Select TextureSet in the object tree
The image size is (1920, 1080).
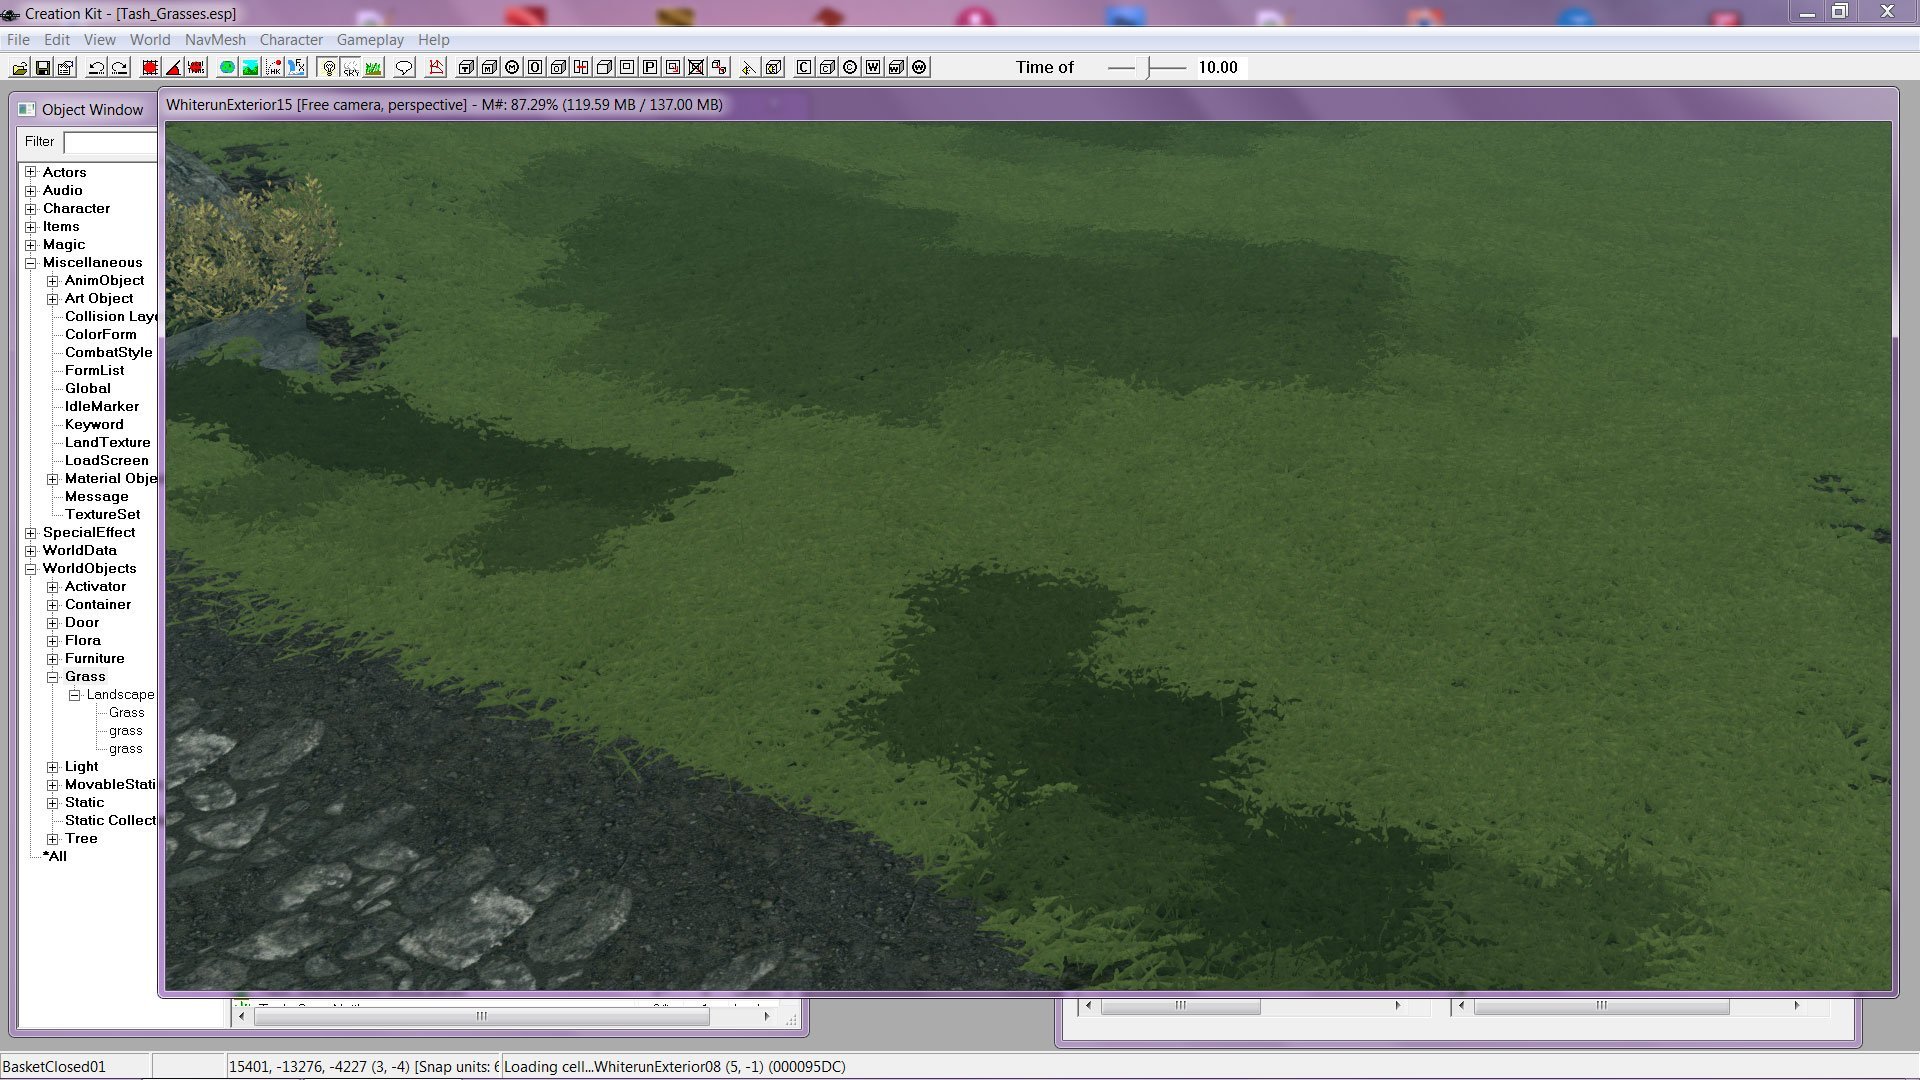click(x=102, y=514)
